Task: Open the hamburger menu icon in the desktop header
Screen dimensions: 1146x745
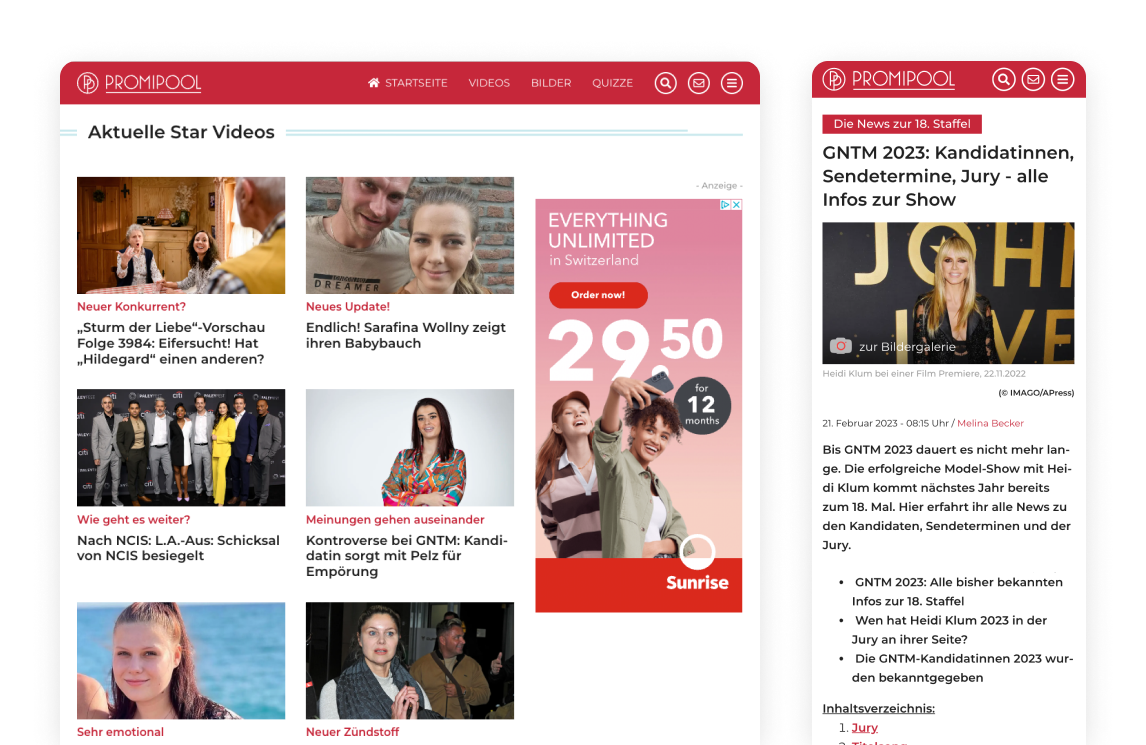Action: click(732, 82)
